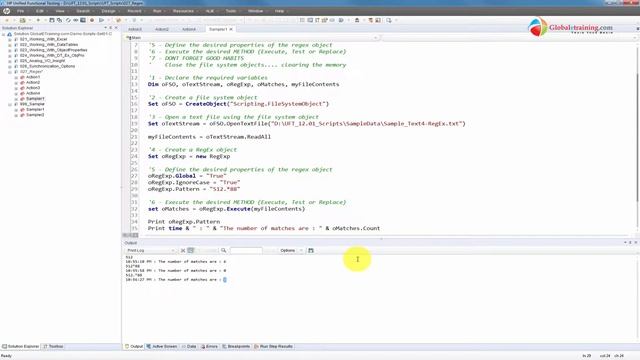Clear the output log with X icon
640x360 pixels.
[183, 250]
